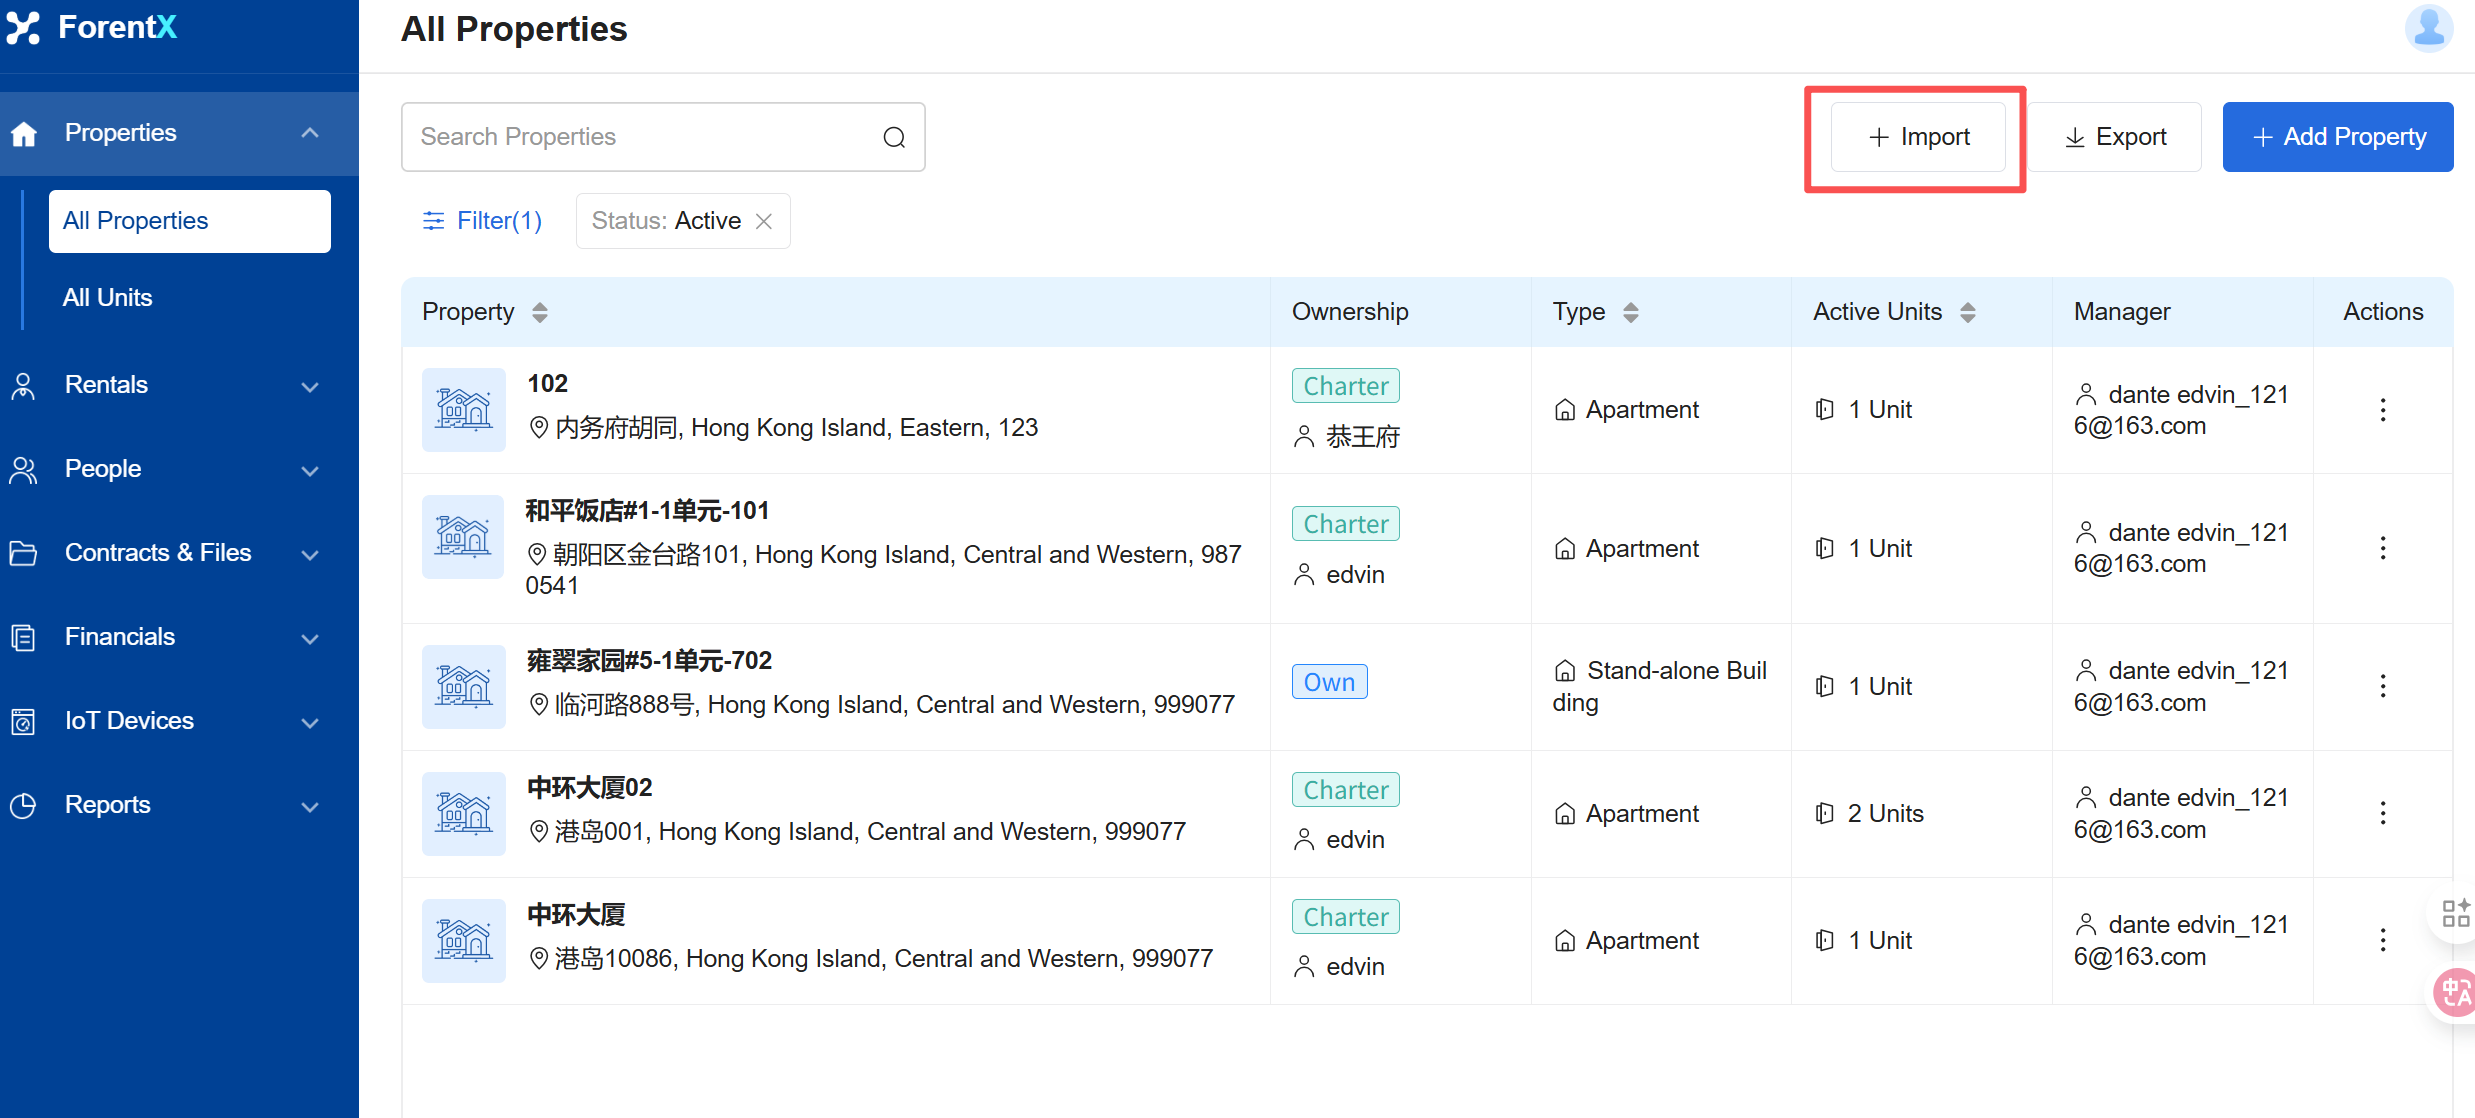
Task: Focus the Search Properties field
Action: click(640, 137)
